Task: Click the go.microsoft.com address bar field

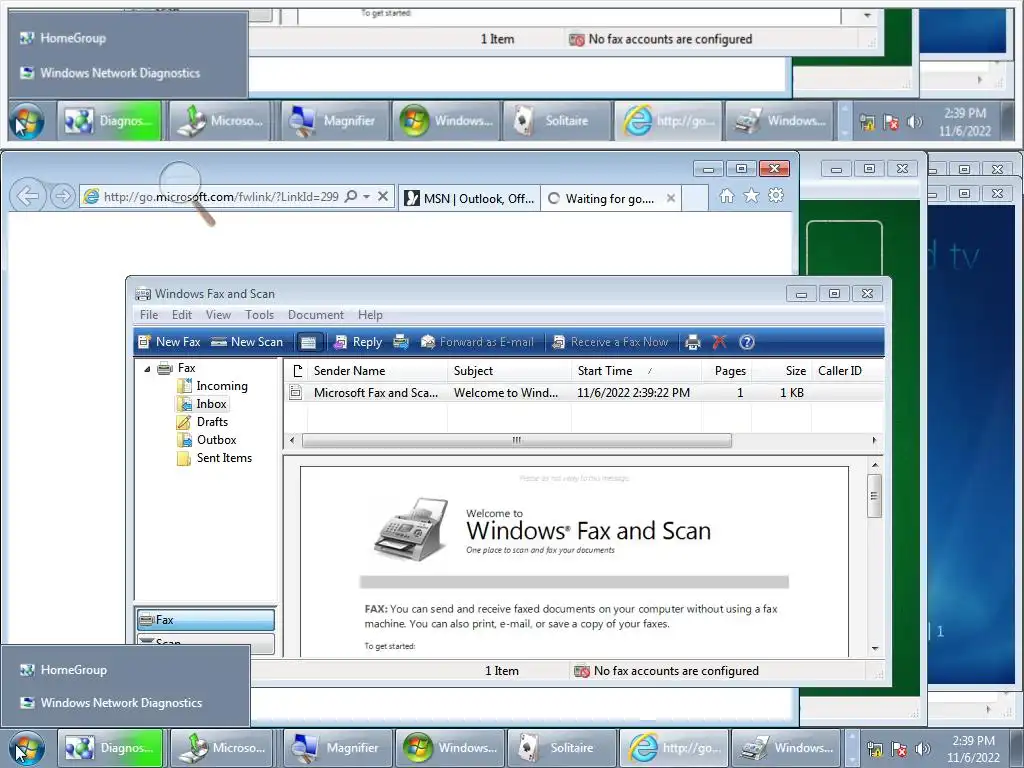Action: (x=221, y=197)
